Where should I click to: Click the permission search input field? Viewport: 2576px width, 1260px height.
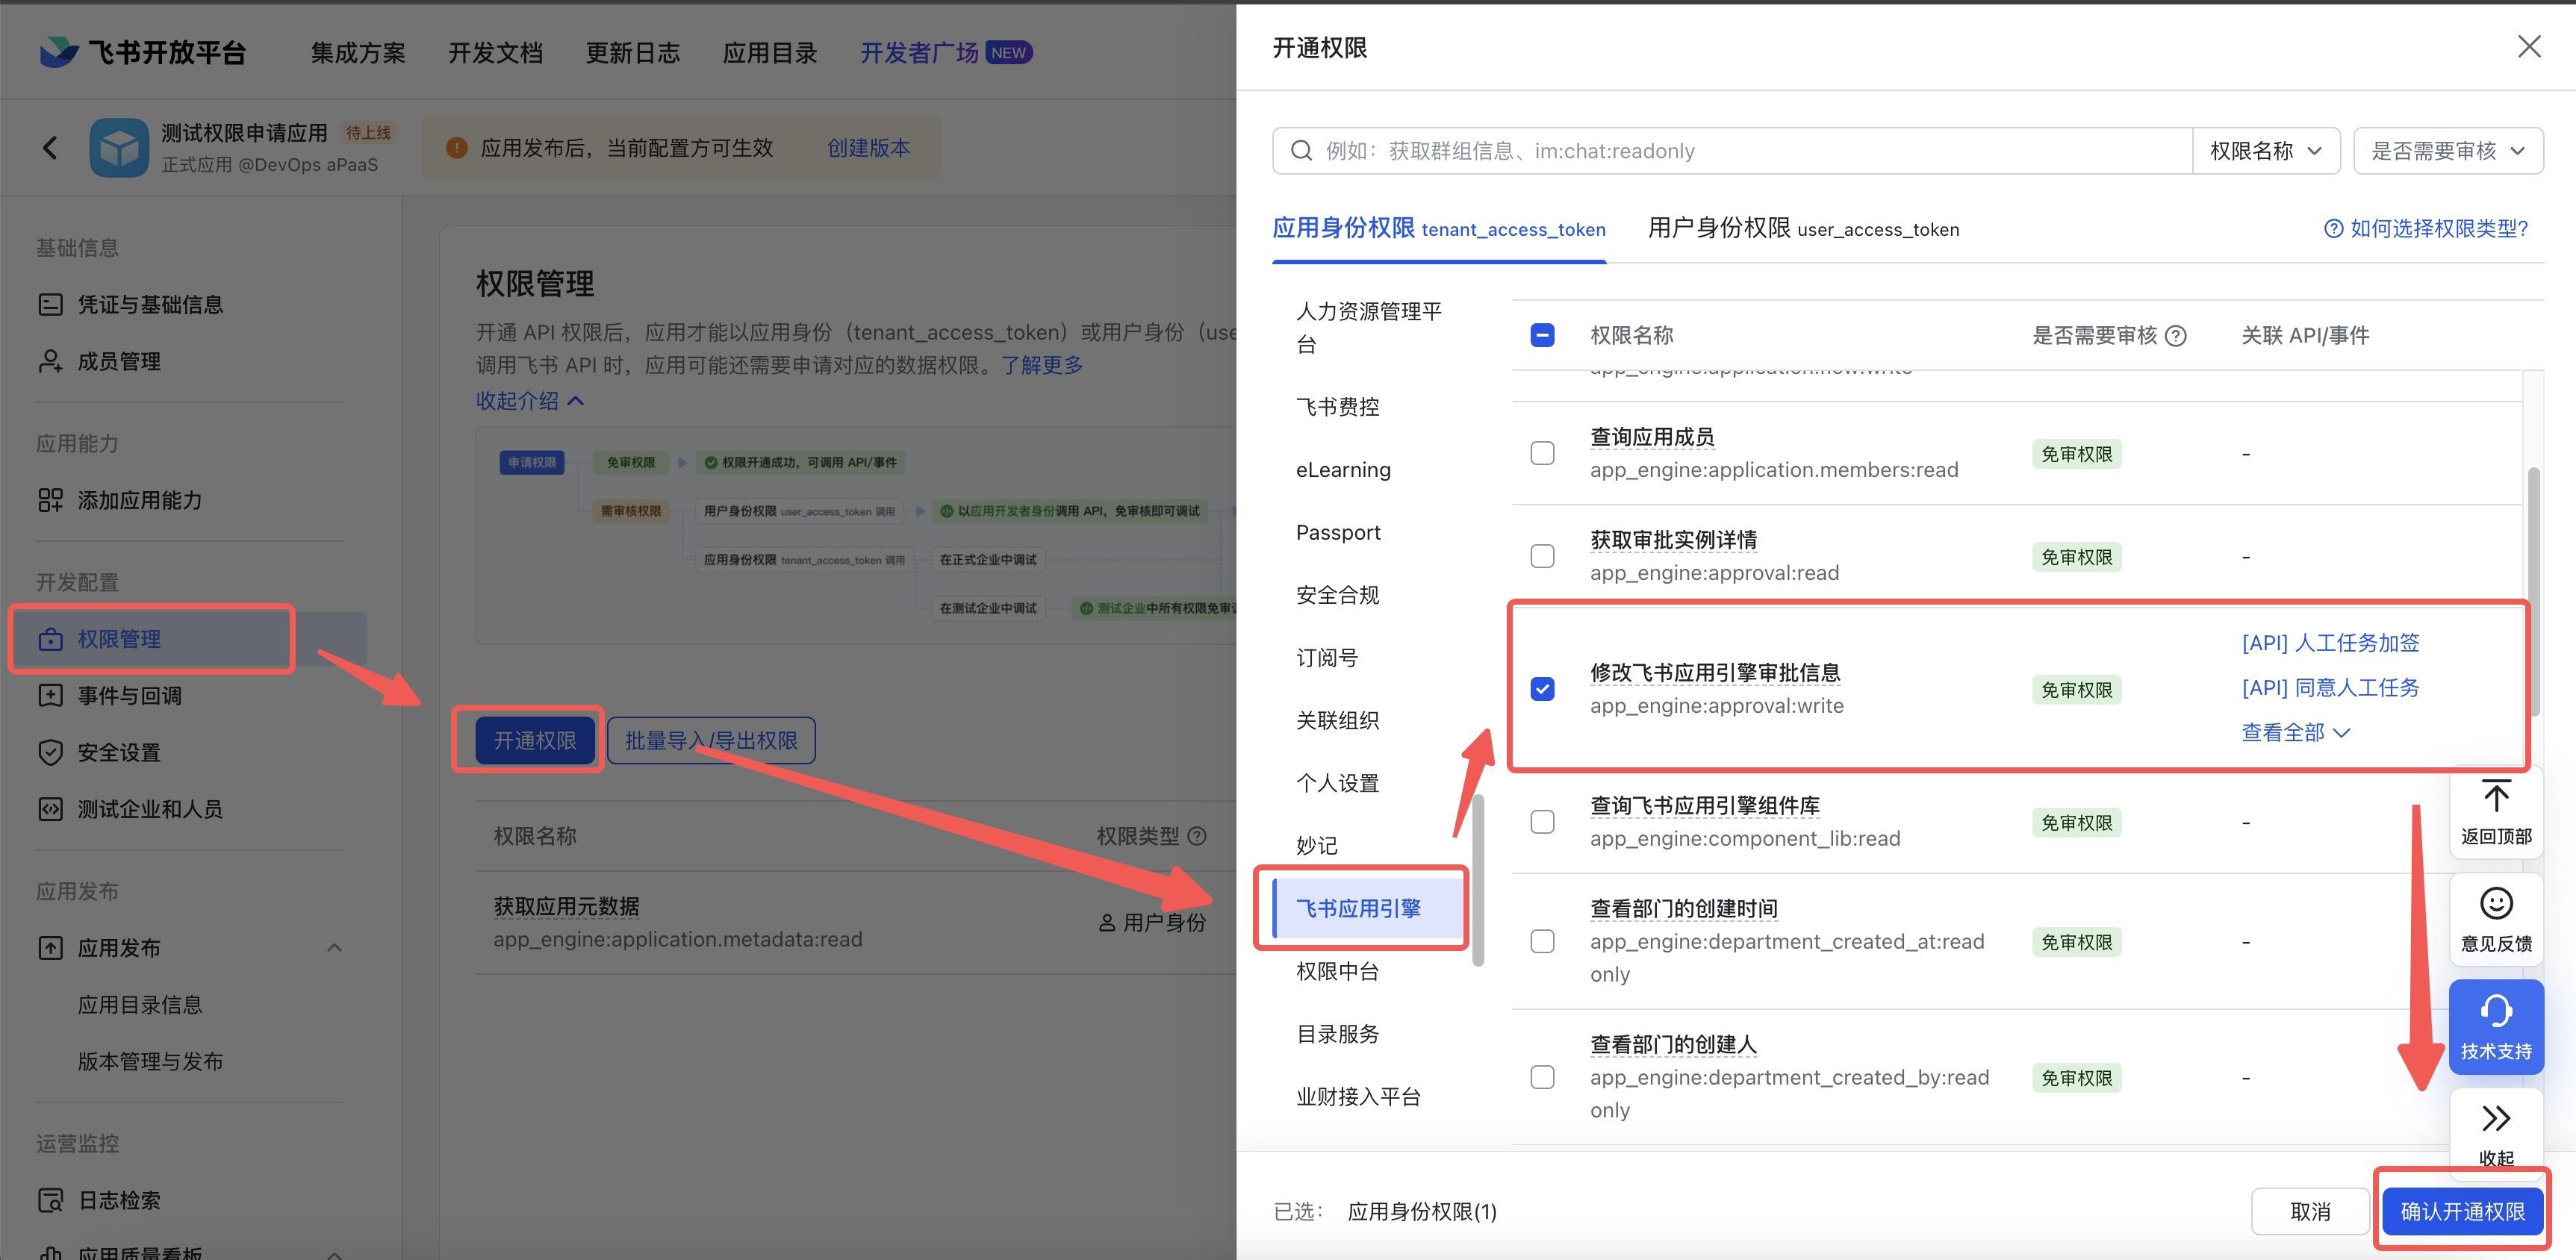pyautogui.click(x=1732, y=151)
